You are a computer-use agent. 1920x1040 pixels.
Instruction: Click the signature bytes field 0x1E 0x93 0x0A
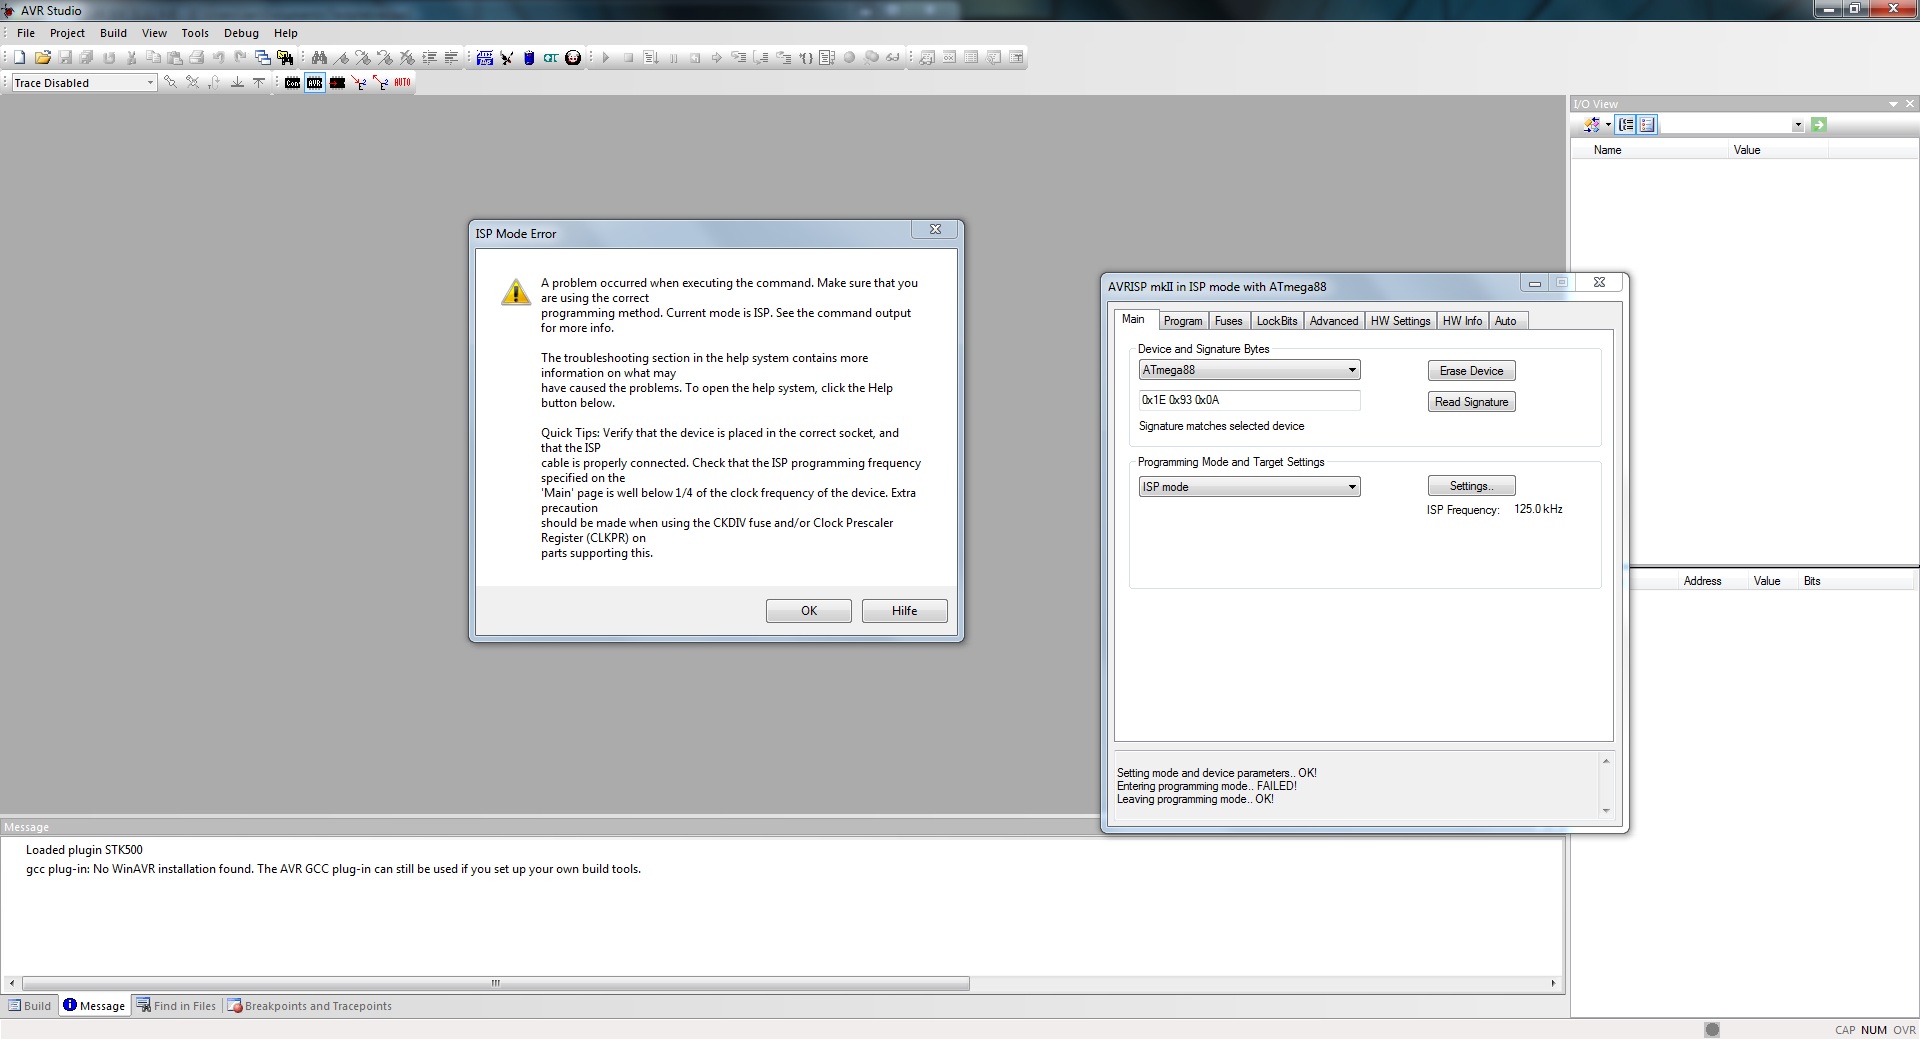click(x=1249, y=400)
